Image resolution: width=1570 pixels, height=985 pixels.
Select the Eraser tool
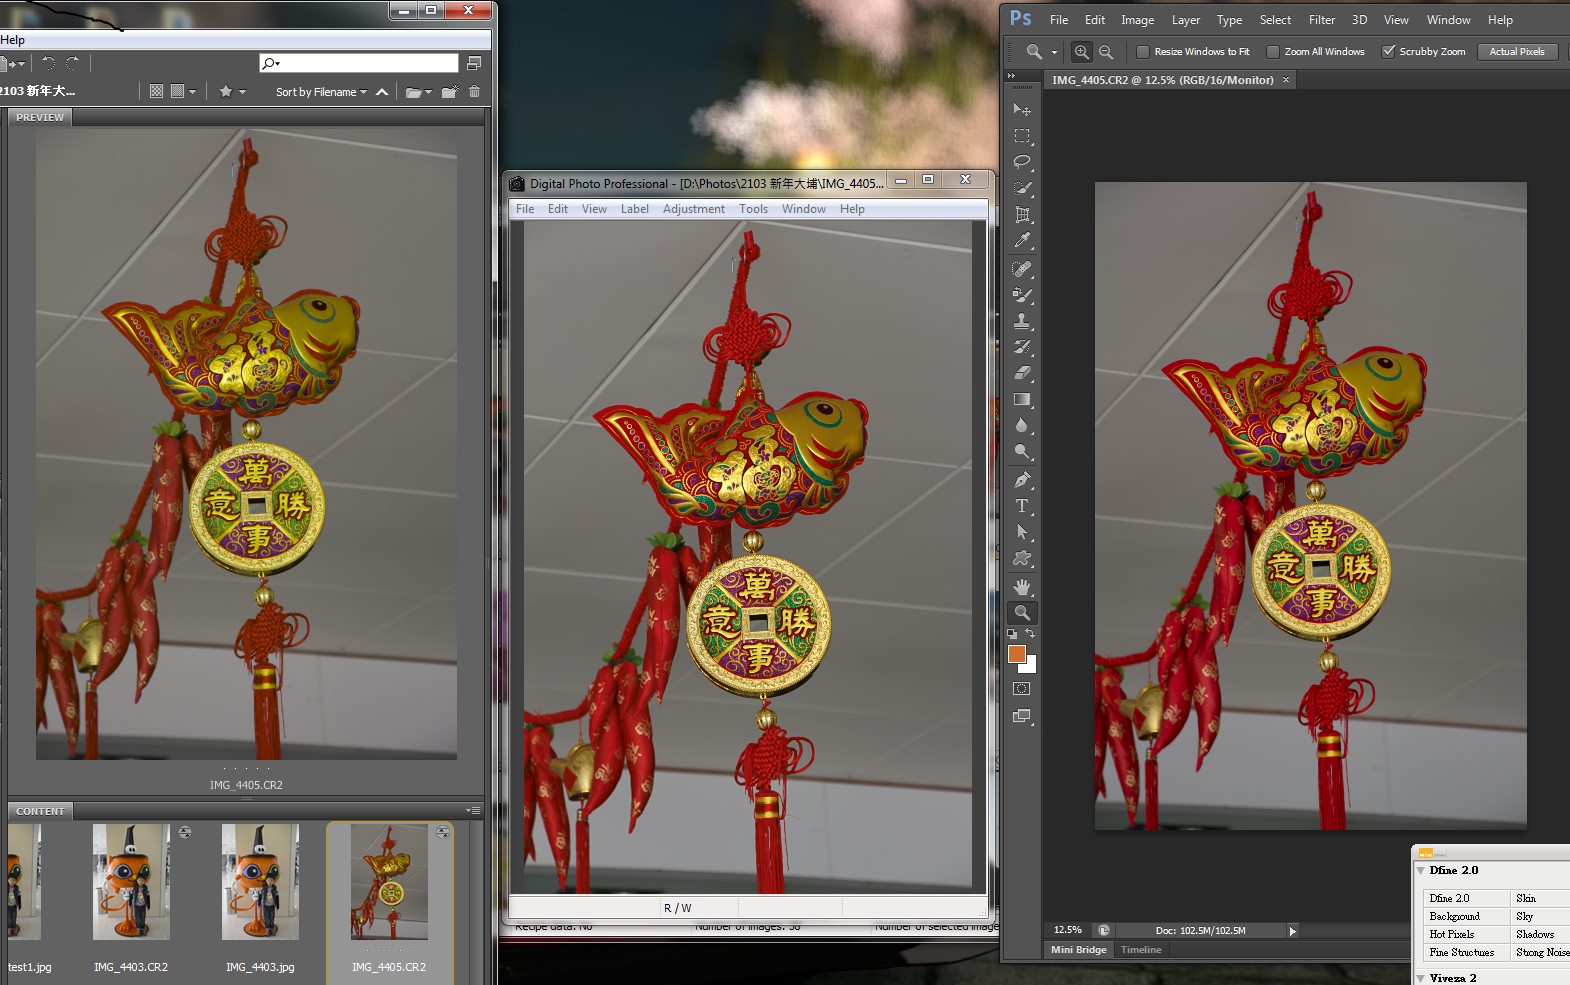point(1022,373)
